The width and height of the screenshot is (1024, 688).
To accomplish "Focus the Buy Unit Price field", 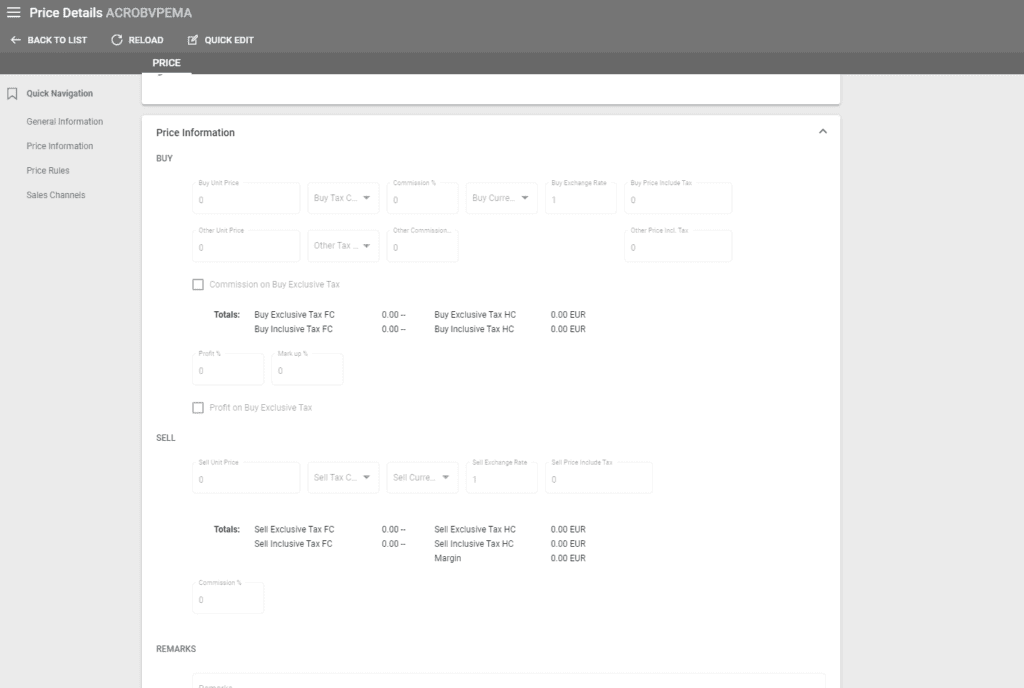I will pos(246,198).
